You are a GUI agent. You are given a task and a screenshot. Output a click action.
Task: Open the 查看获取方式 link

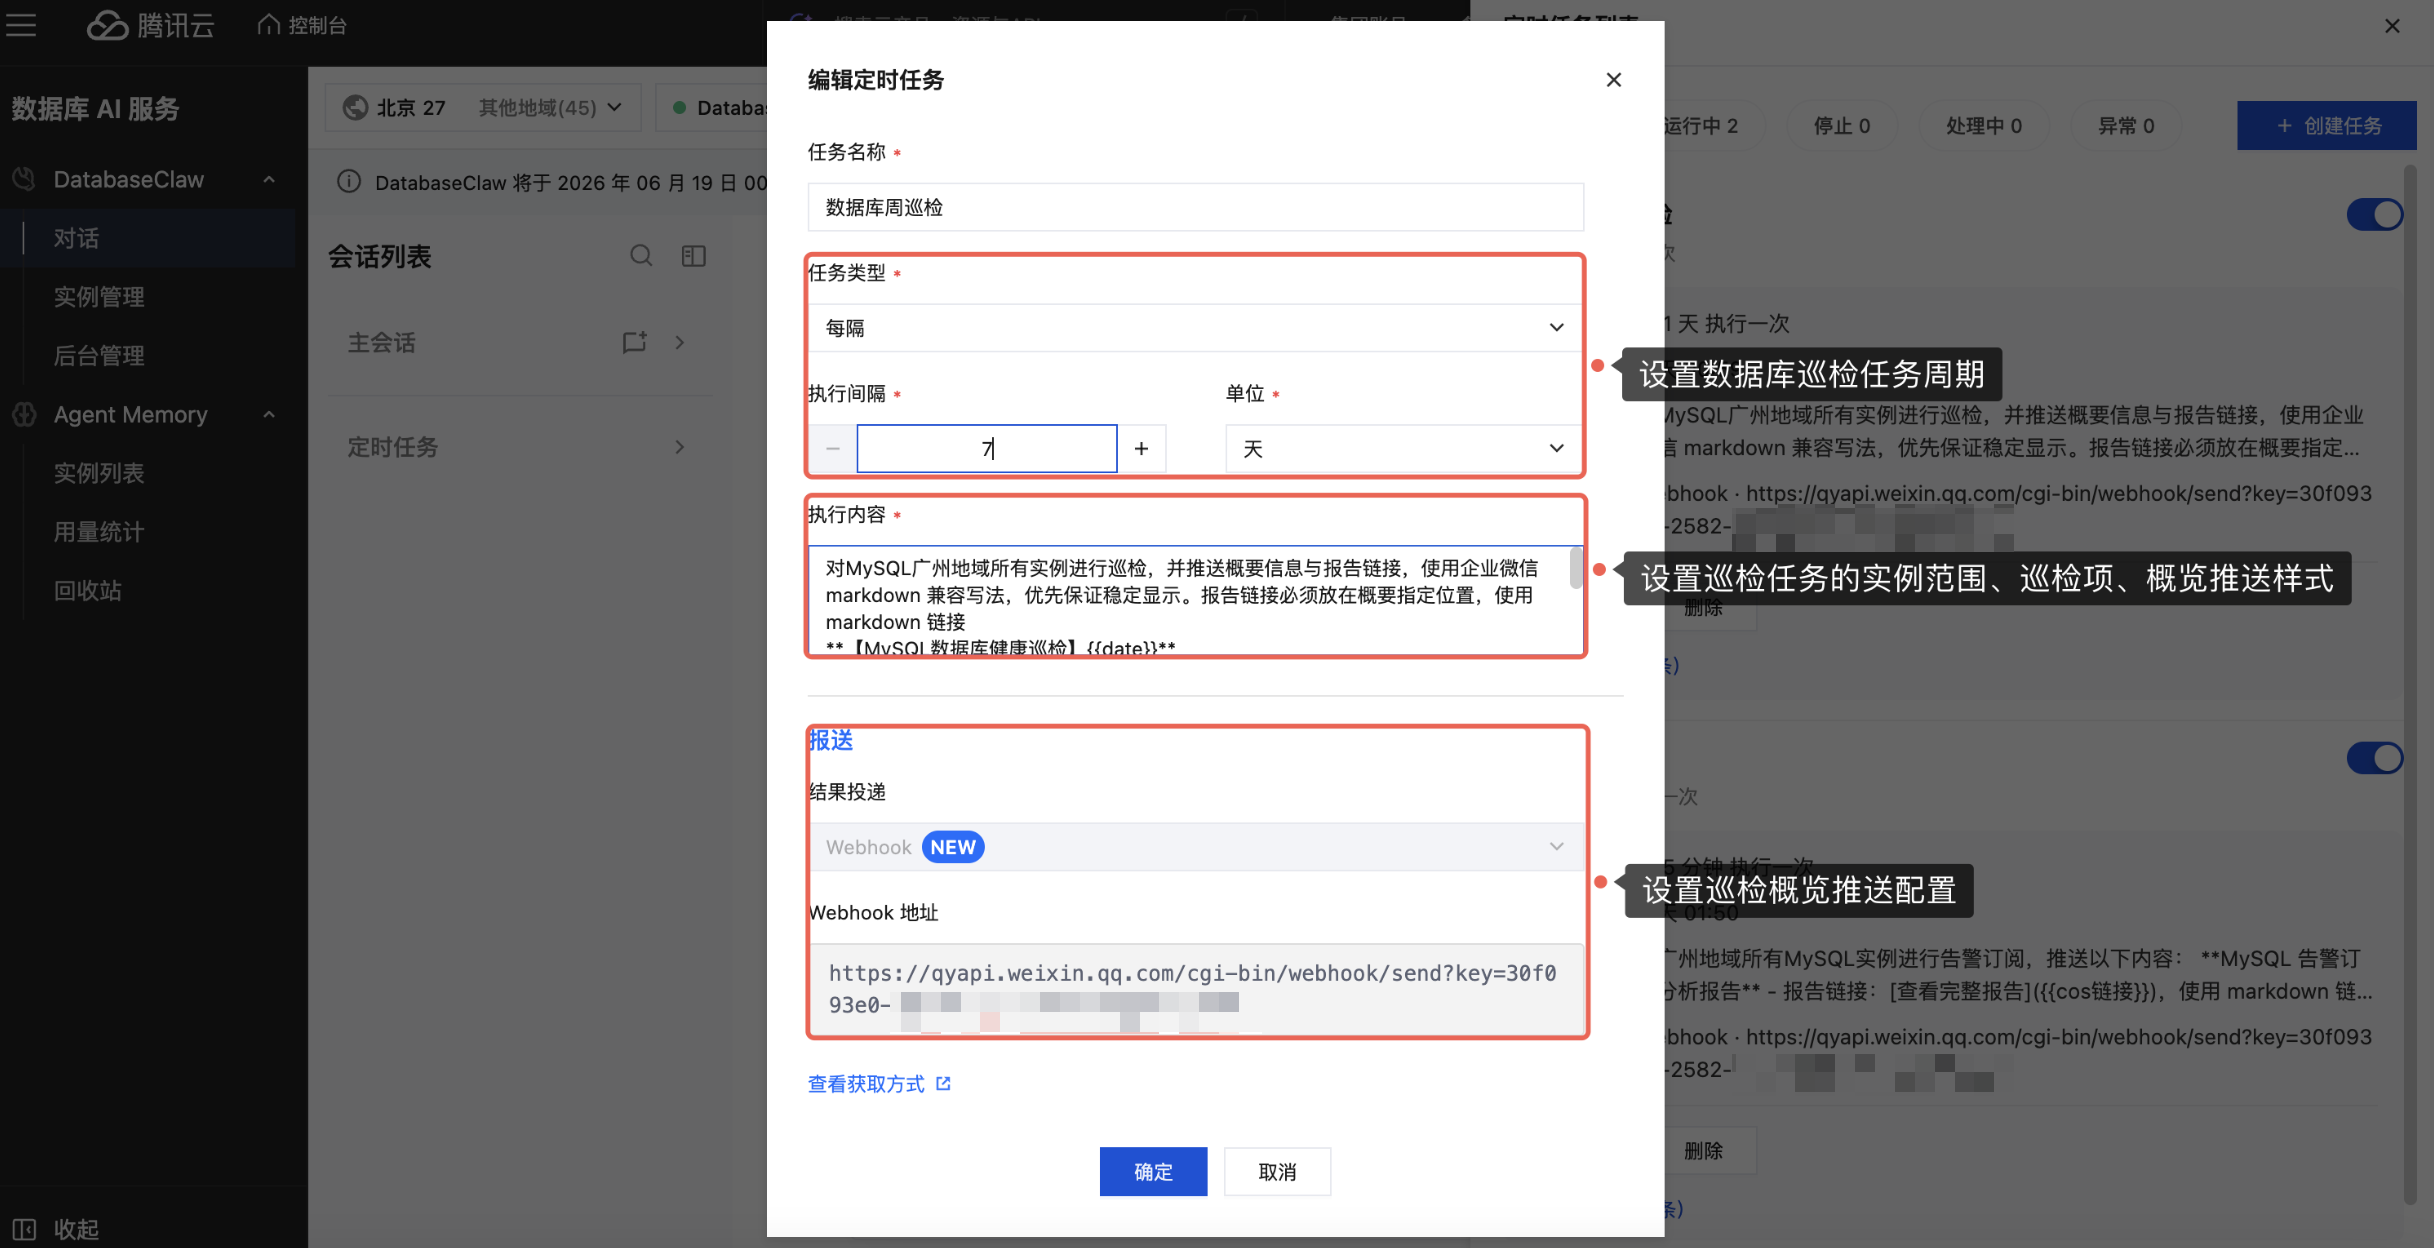pyautogui.click(x=866, y=1083)
